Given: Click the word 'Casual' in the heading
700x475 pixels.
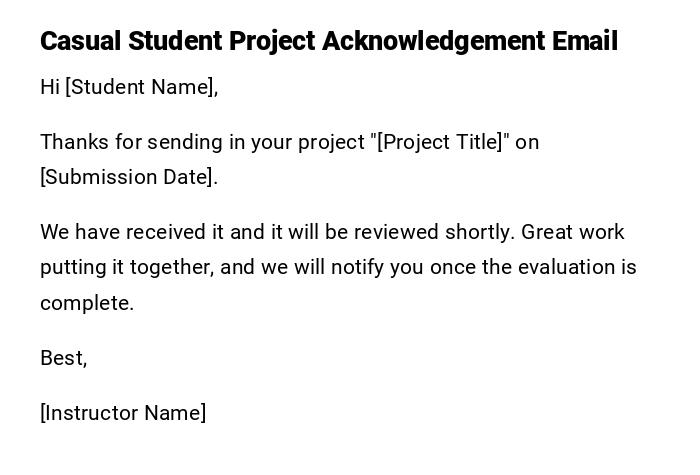Looking at the screenshot, I should (x=80, y=41).
